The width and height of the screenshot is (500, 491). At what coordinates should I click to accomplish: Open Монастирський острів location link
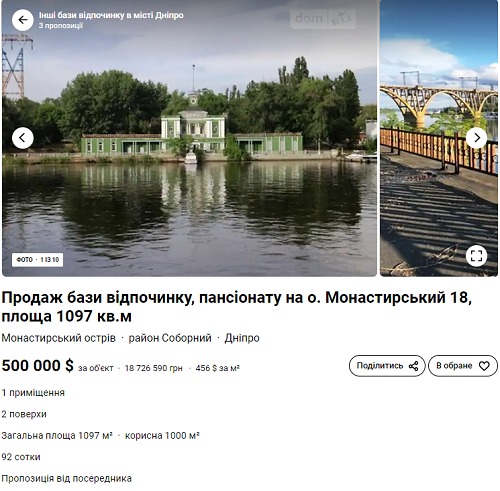[59, 338]
